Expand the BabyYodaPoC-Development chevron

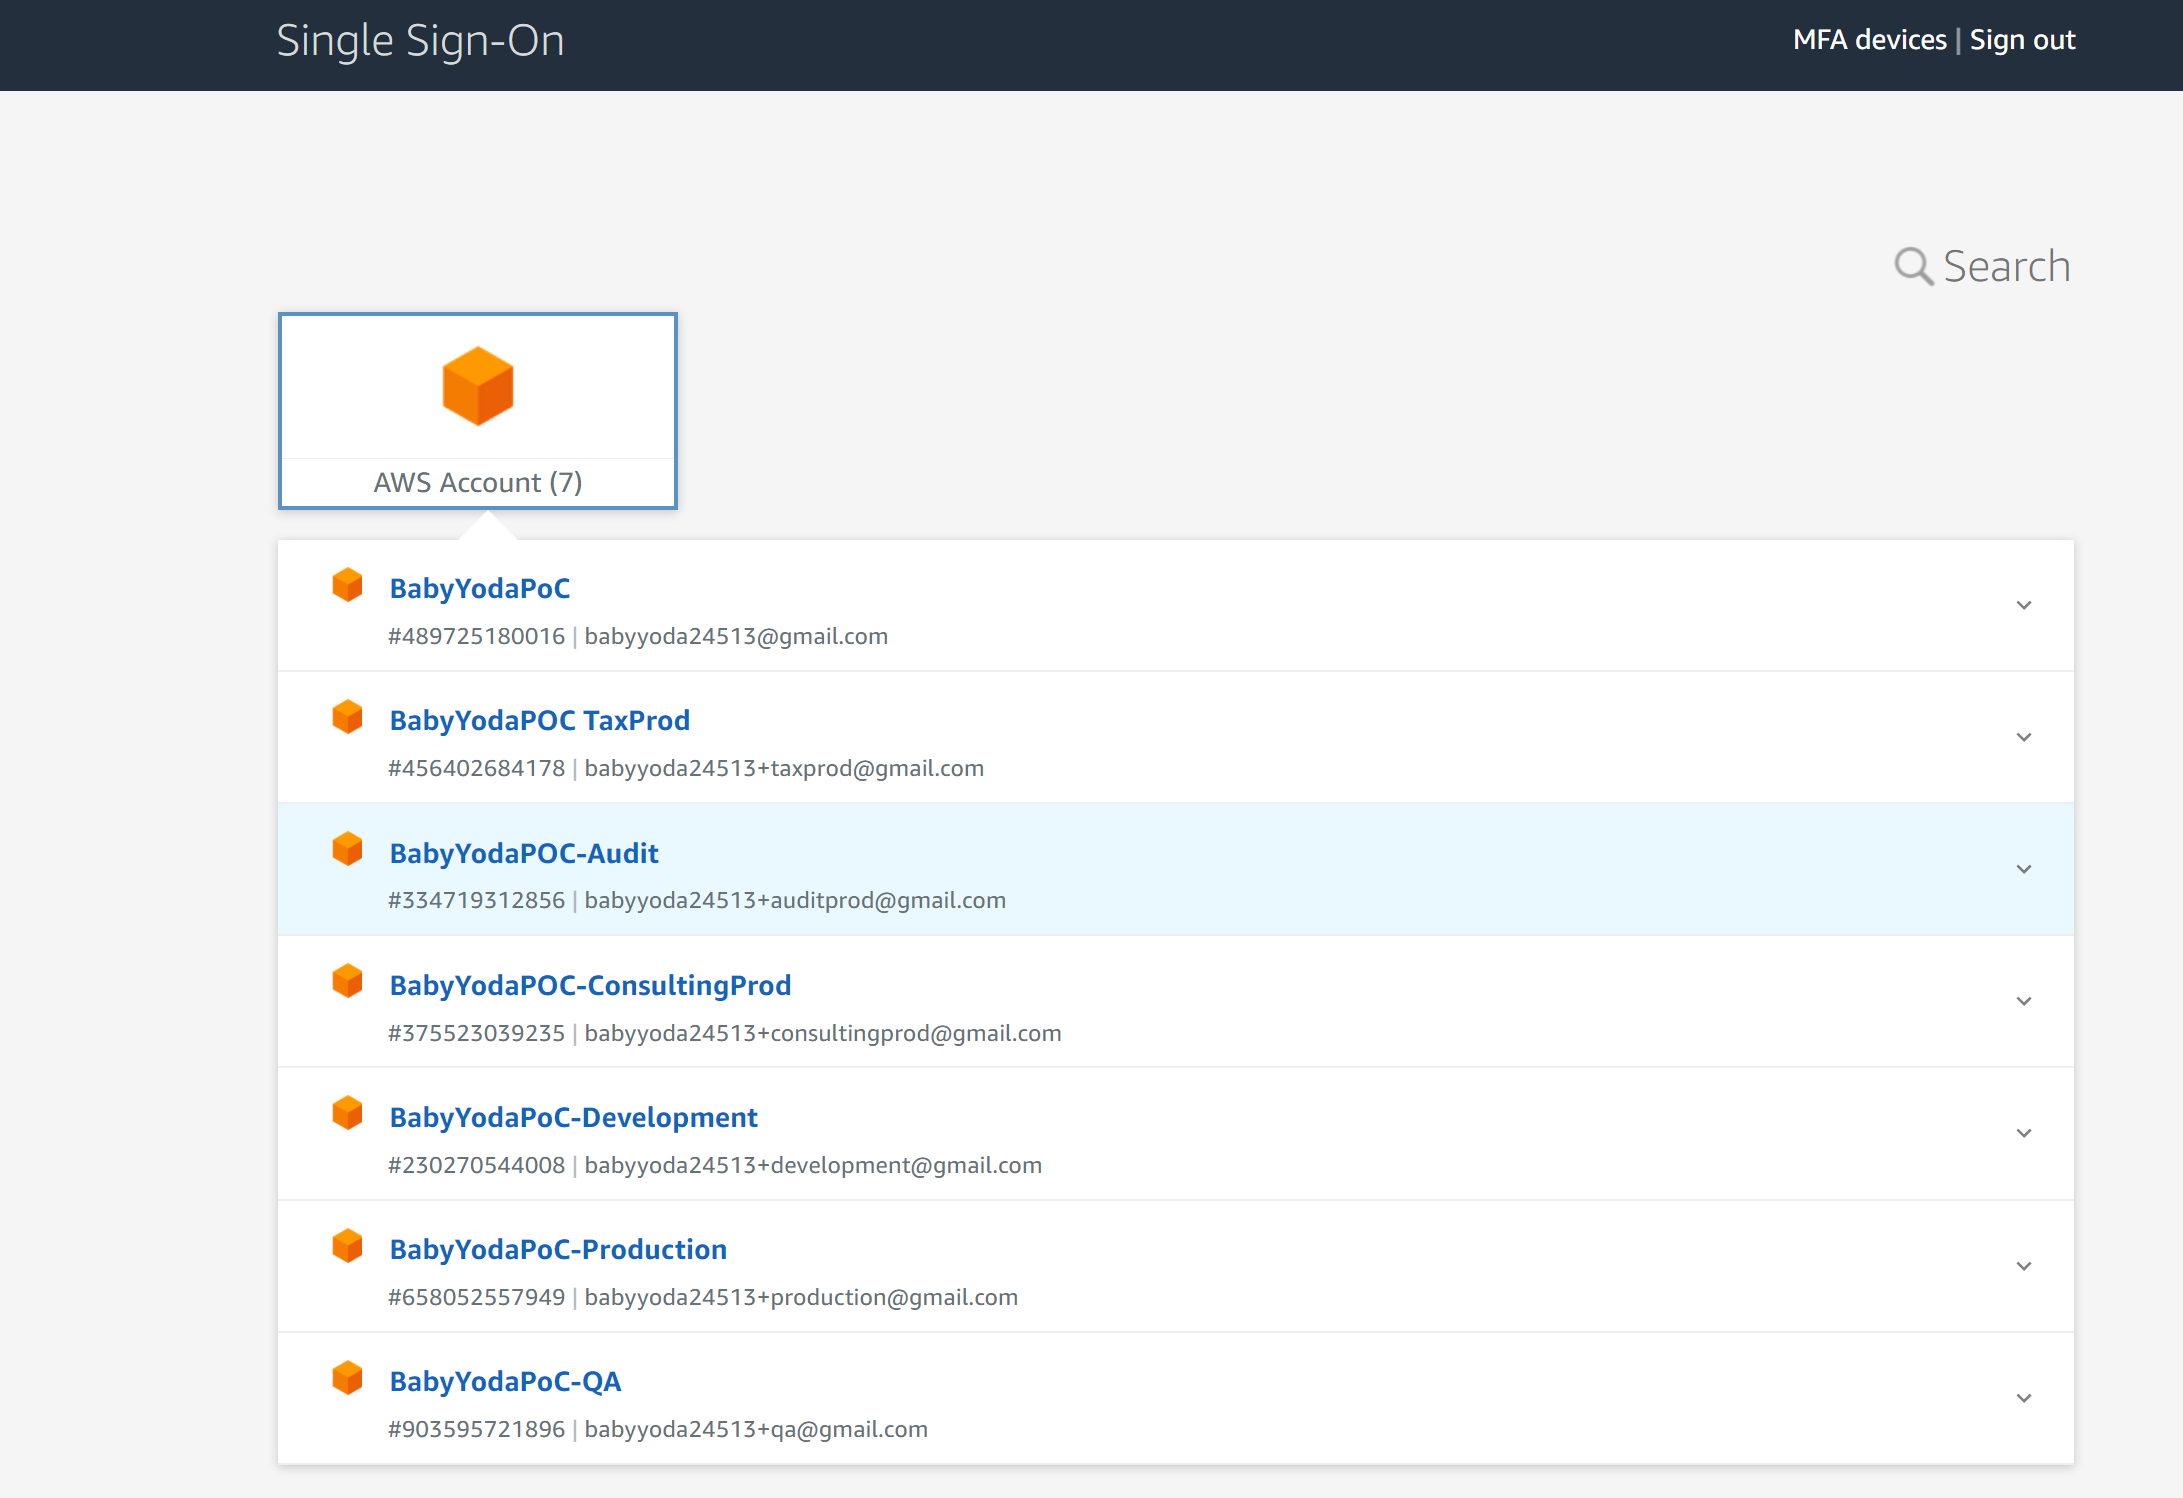click(2024, 1133)
